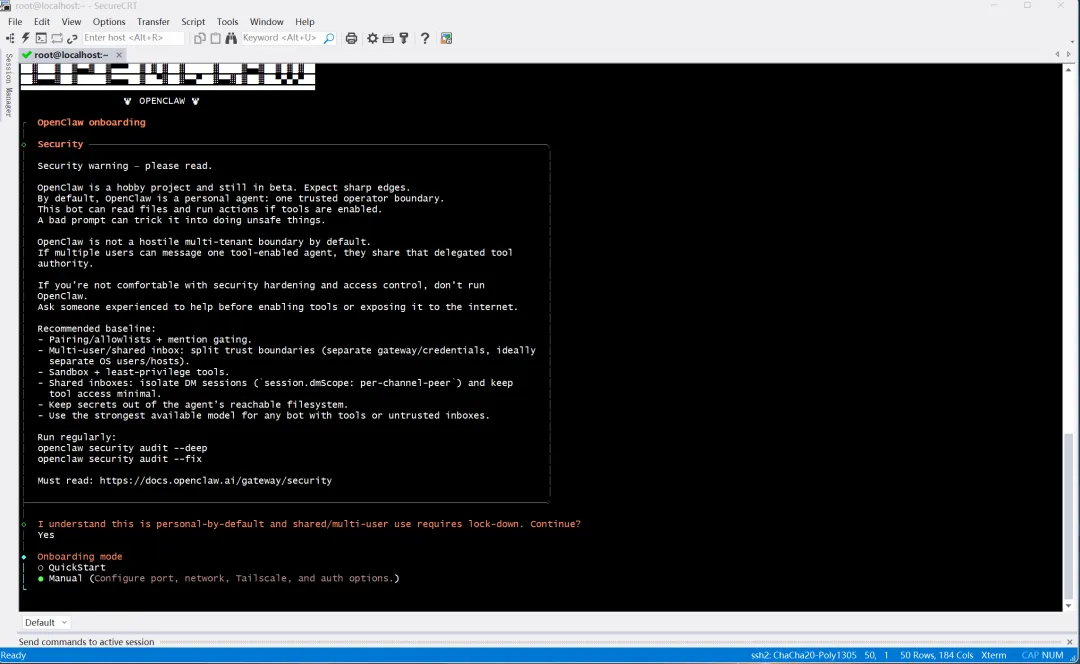
Task: Click the SecureFX launch icon
Action: [446, 39]
